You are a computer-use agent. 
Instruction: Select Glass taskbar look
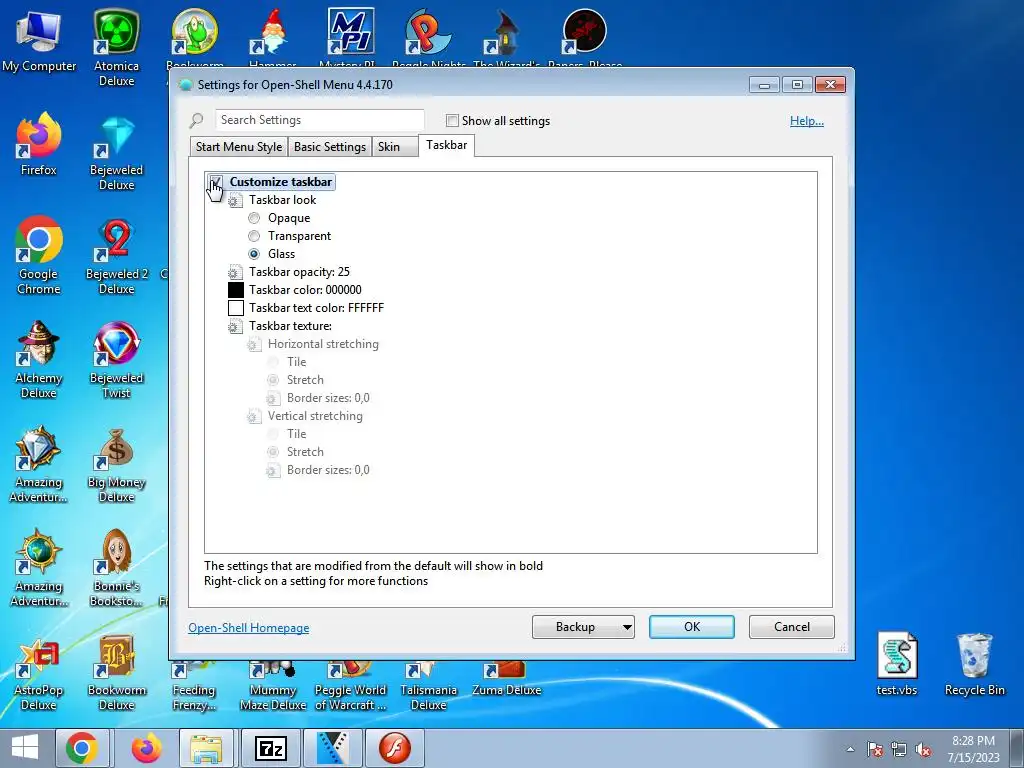tap(254, 254)
